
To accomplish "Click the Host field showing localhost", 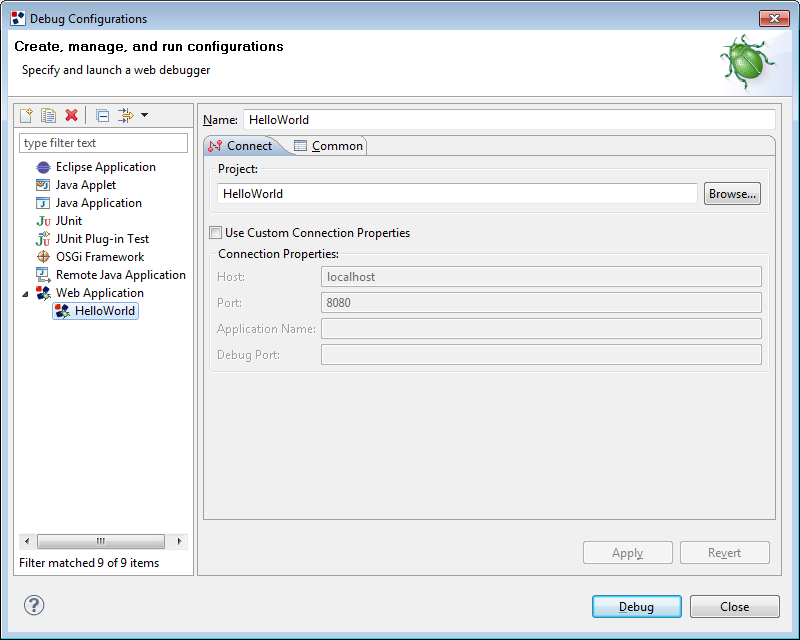I will (541, 277).
